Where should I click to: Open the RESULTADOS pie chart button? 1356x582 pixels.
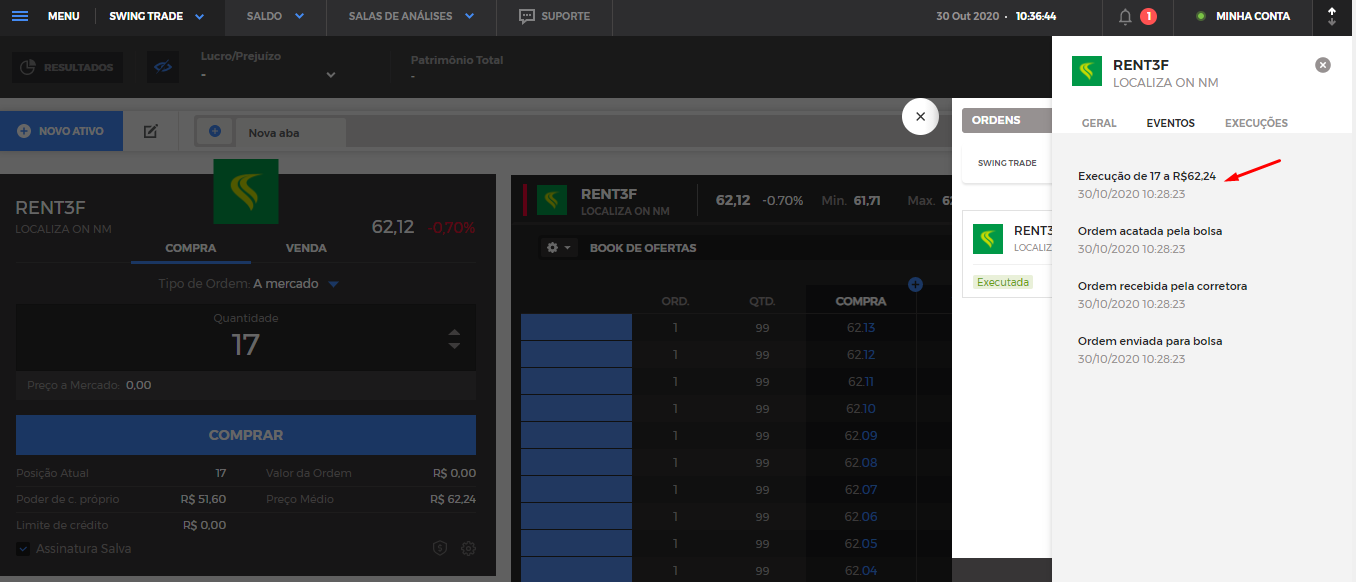pyautogui.click(x=66, y=67)
